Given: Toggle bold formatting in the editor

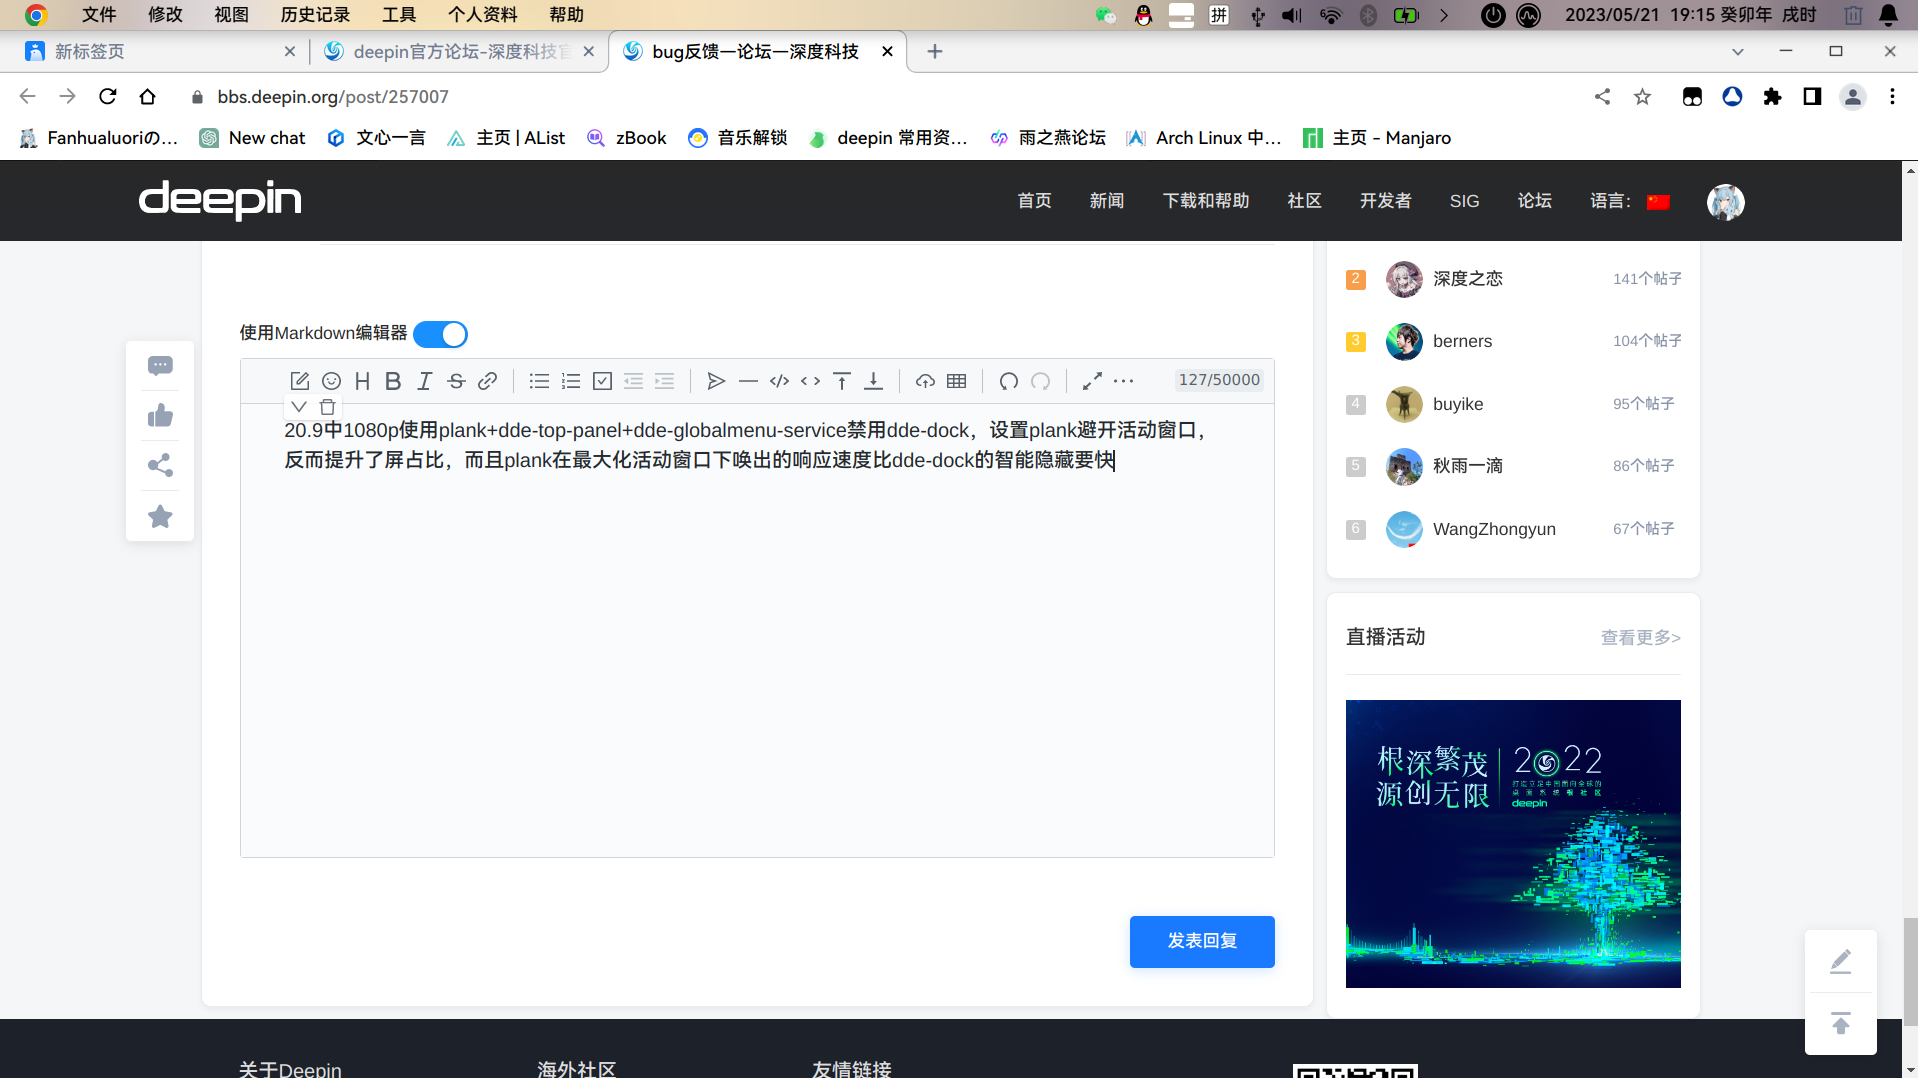Looking at the screenshot, I should point(393,381).
